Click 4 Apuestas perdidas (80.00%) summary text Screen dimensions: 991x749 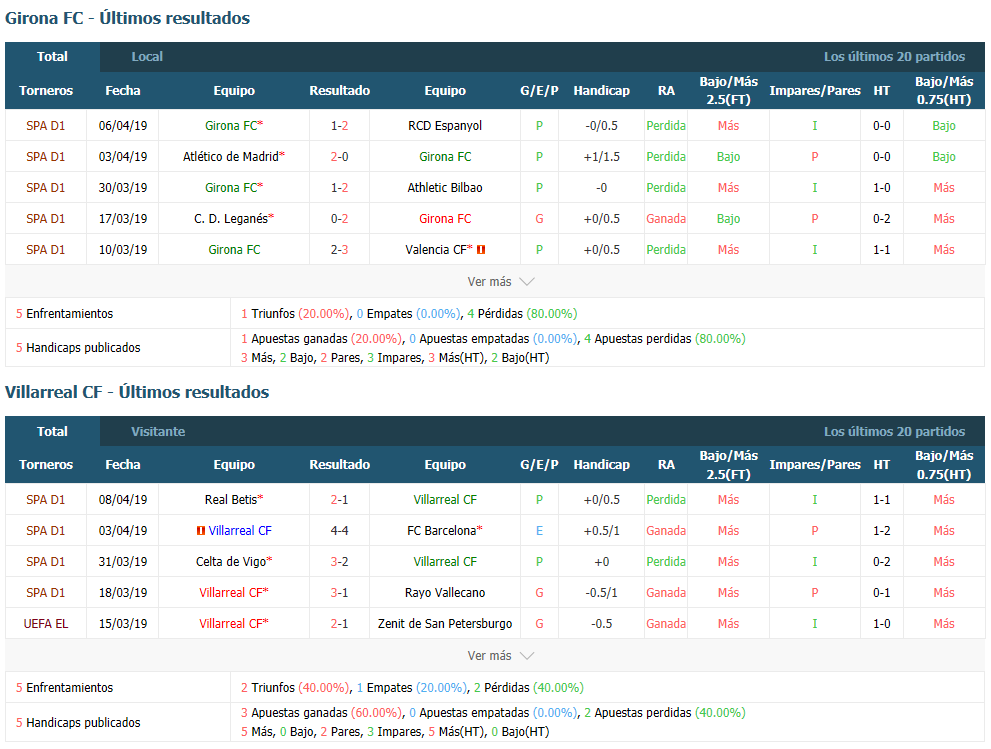[x=664, y=339]
